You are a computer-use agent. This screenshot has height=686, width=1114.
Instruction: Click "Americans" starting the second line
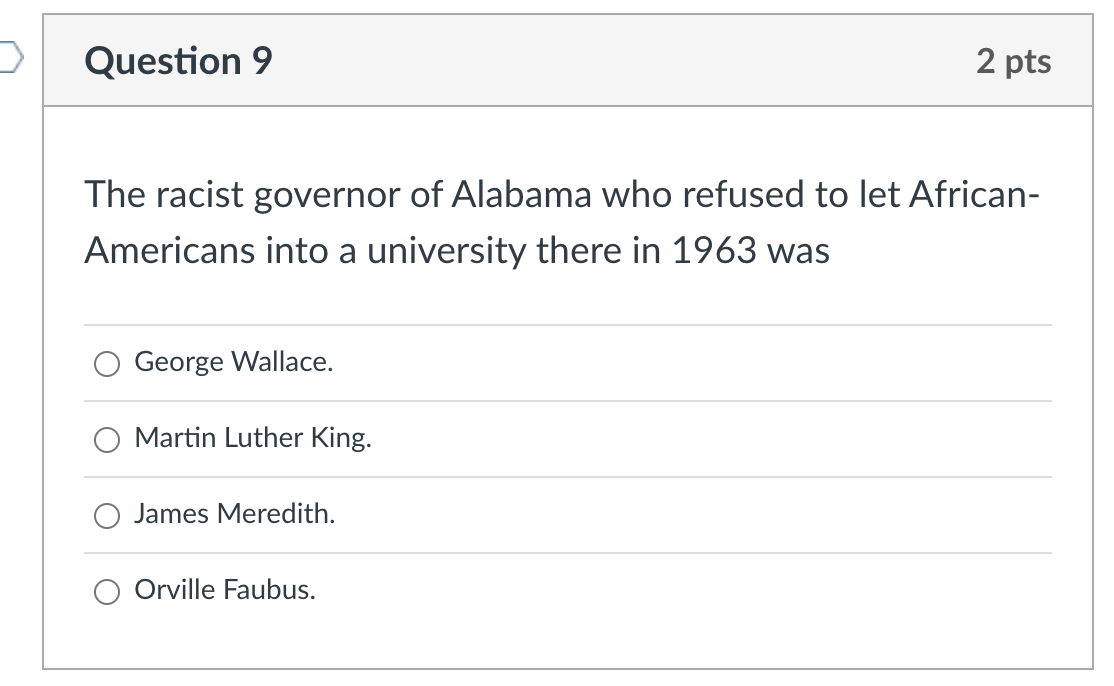170,250
